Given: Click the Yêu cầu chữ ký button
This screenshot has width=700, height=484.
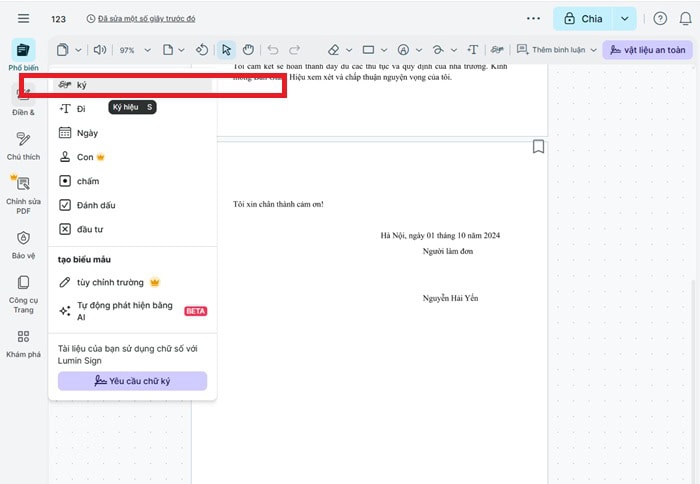Looking at the screenshot, I should tap(132, 381).
